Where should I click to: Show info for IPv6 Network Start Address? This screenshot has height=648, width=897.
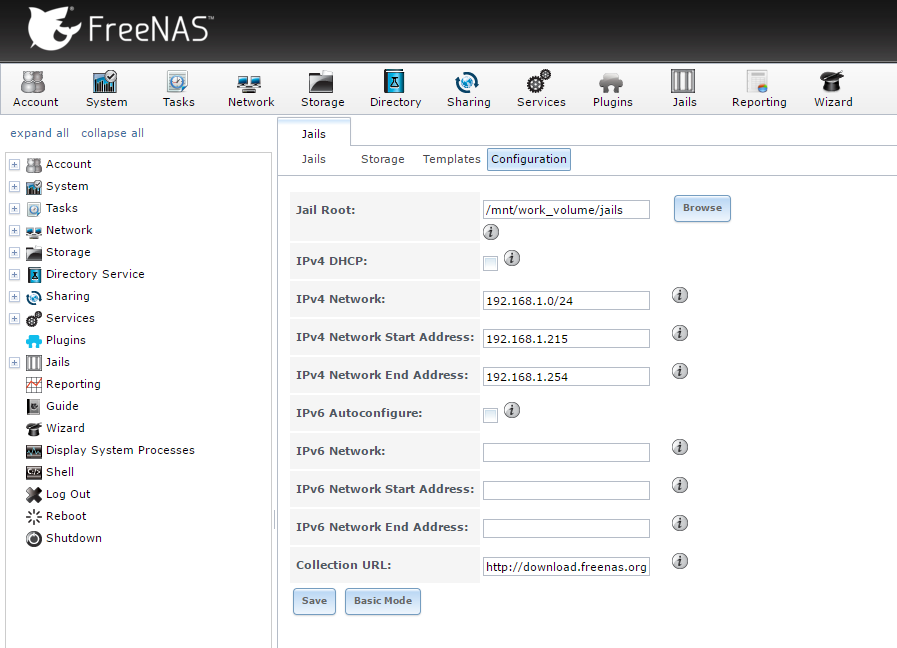tap(680, 485)
